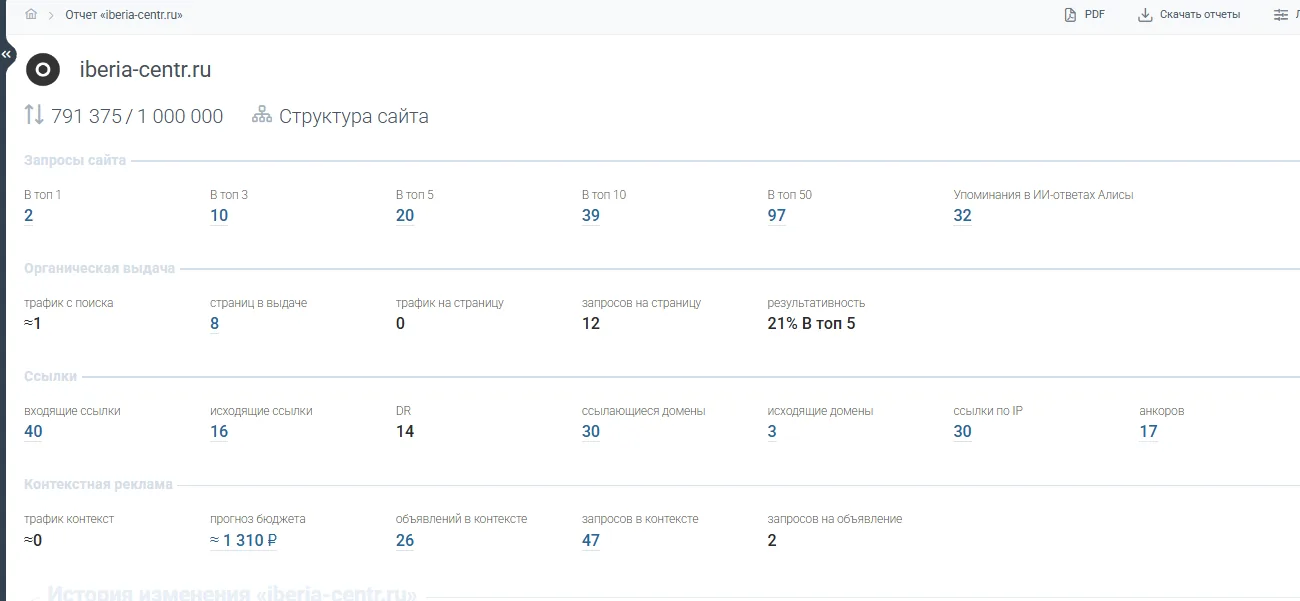Open исходящие домены value 3
This screenshot has width=1300, height=601.
point(772,431)
